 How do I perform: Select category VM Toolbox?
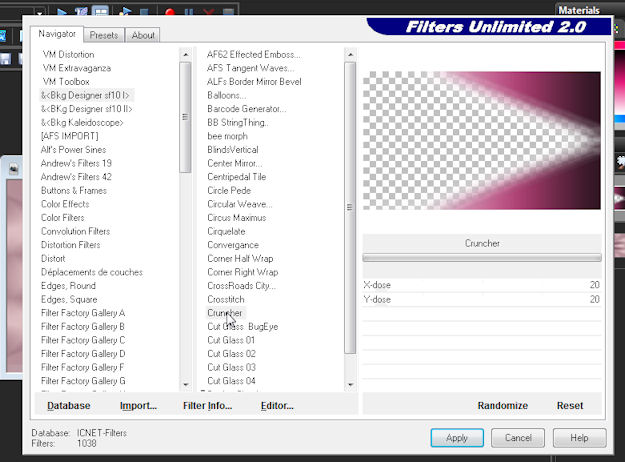pyautogui.click(x=66, y=82)
